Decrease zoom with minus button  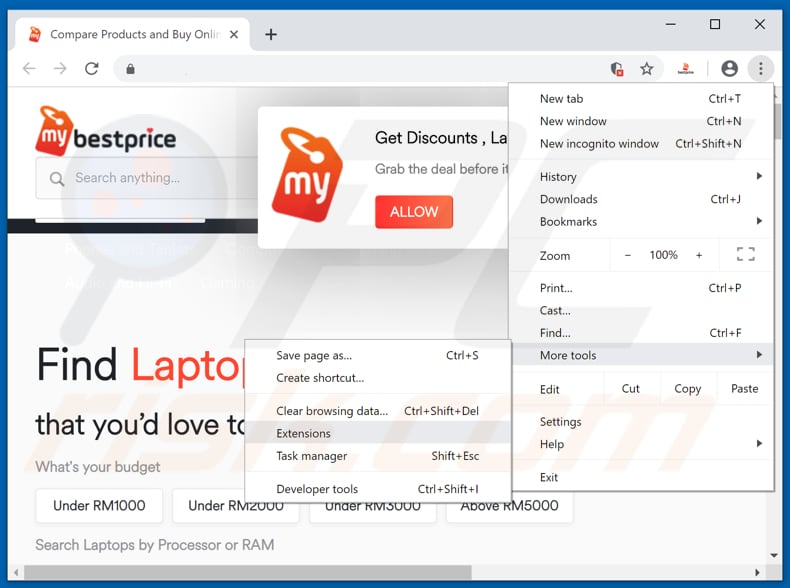pyautogui.click(x=628, y=255)
